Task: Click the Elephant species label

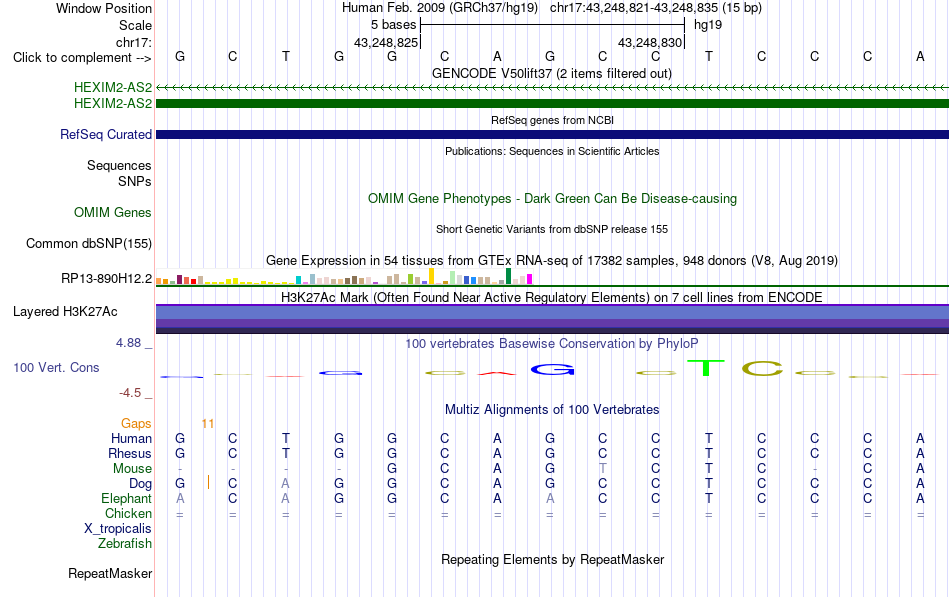Action: [127, 499]
